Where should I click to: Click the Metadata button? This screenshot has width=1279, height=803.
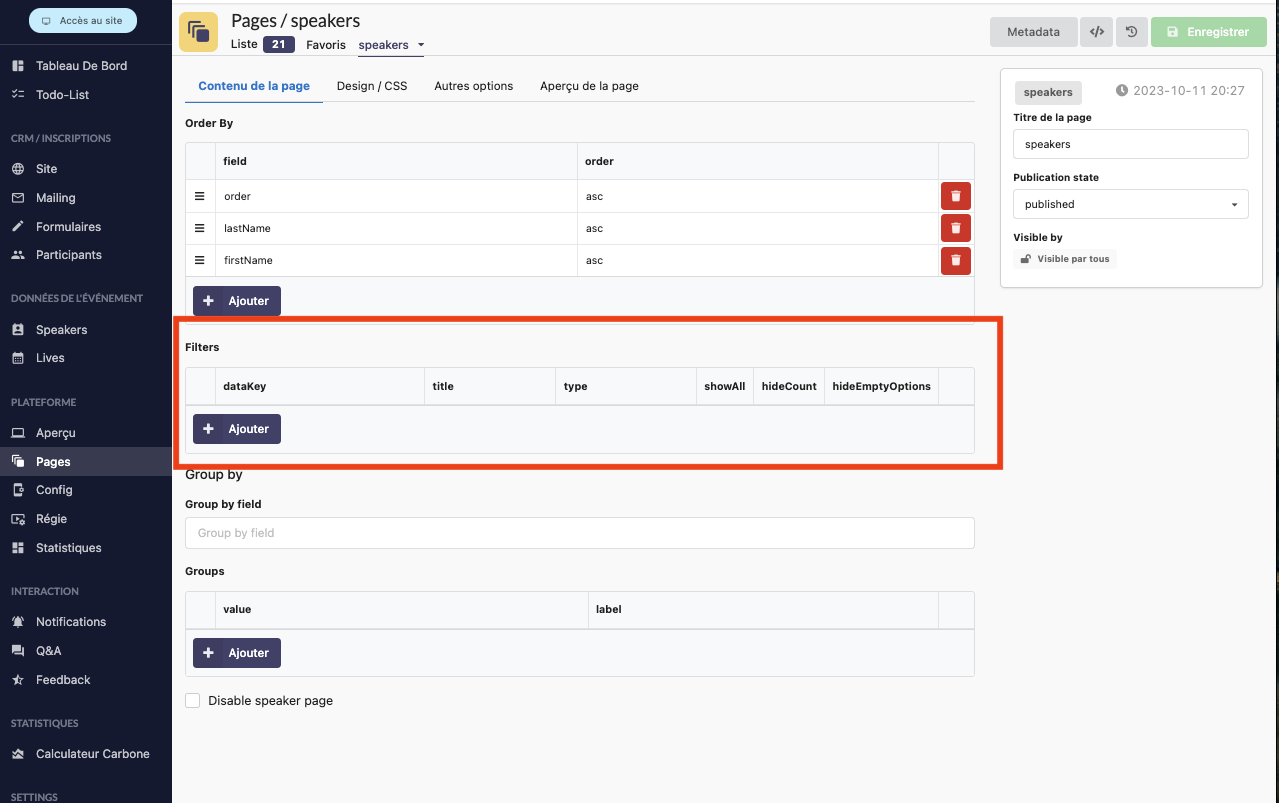pos(1033,32)
